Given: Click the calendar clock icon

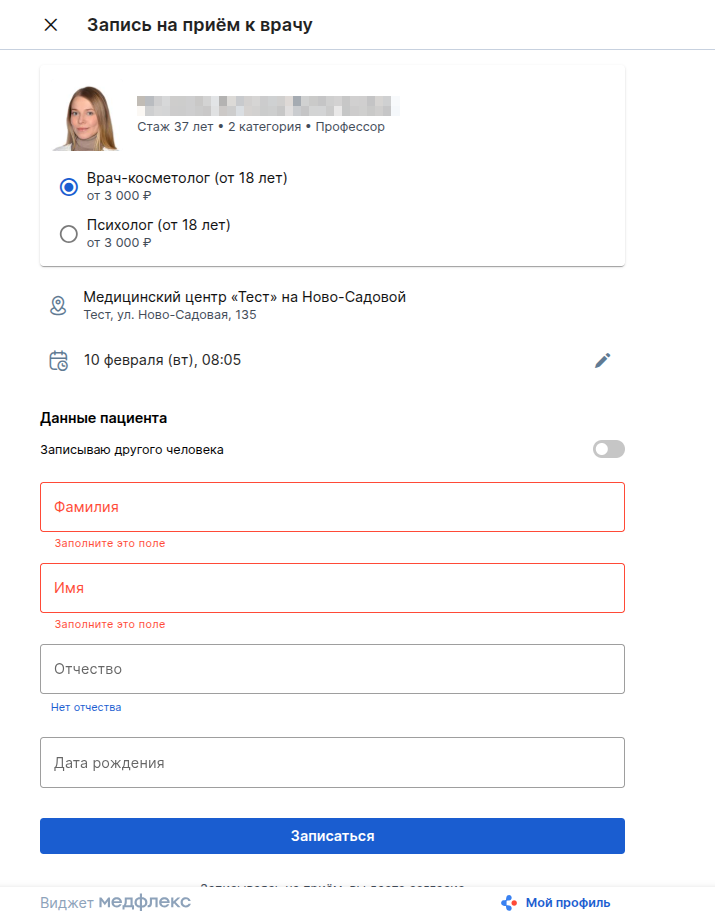Looking at the screenshot, I should 59,360.
